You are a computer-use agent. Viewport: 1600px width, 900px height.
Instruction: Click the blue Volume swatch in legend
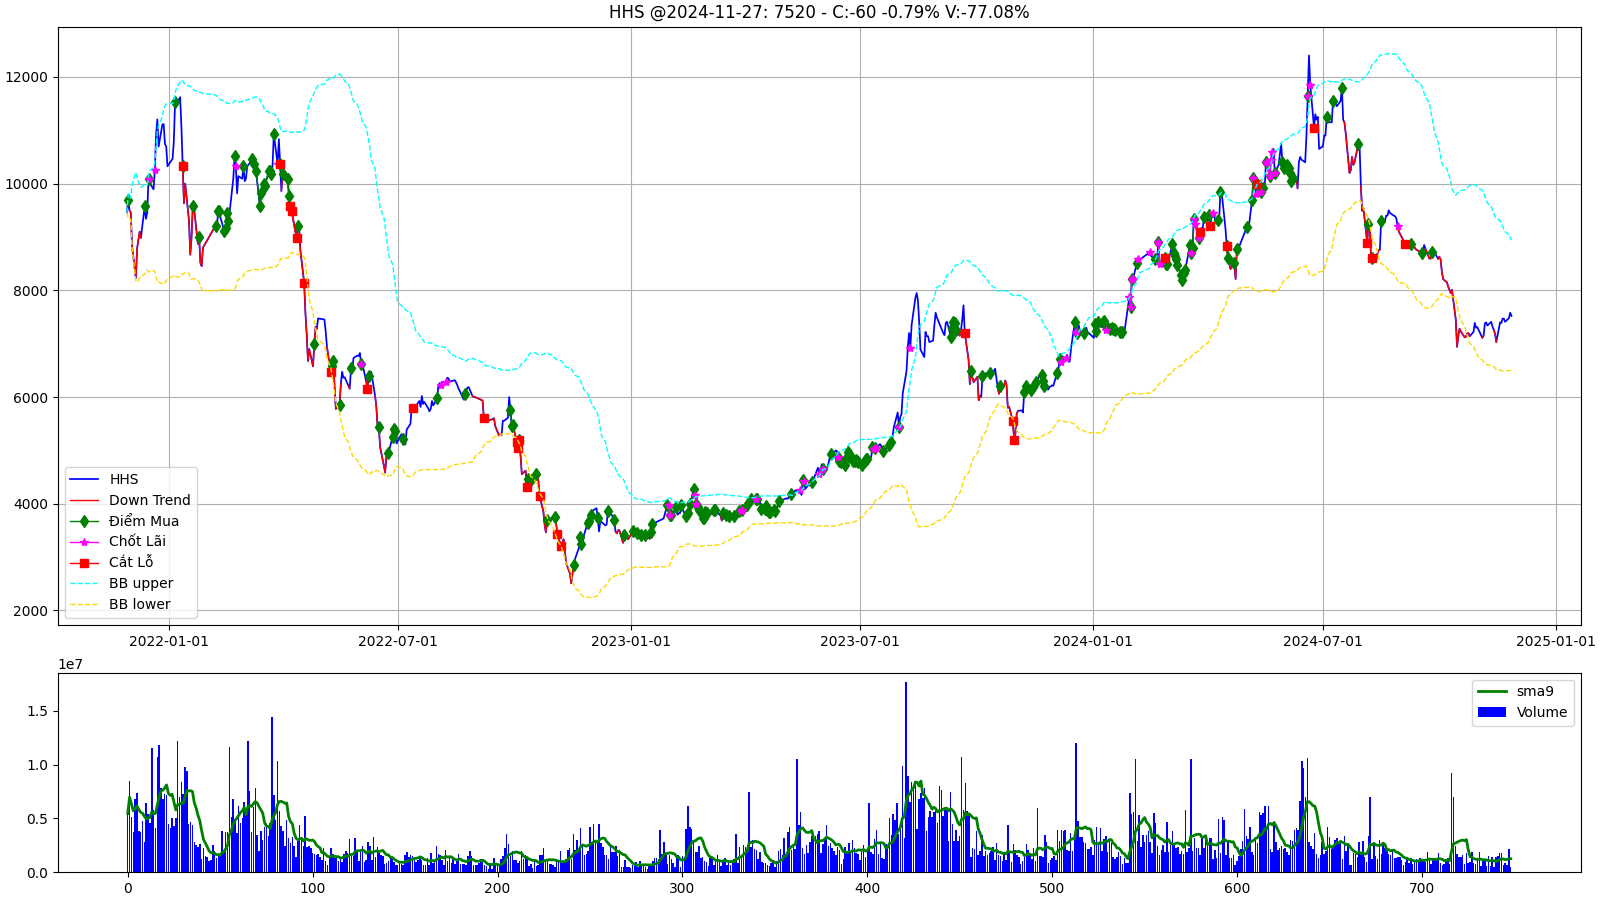(x=1492, y=712)
